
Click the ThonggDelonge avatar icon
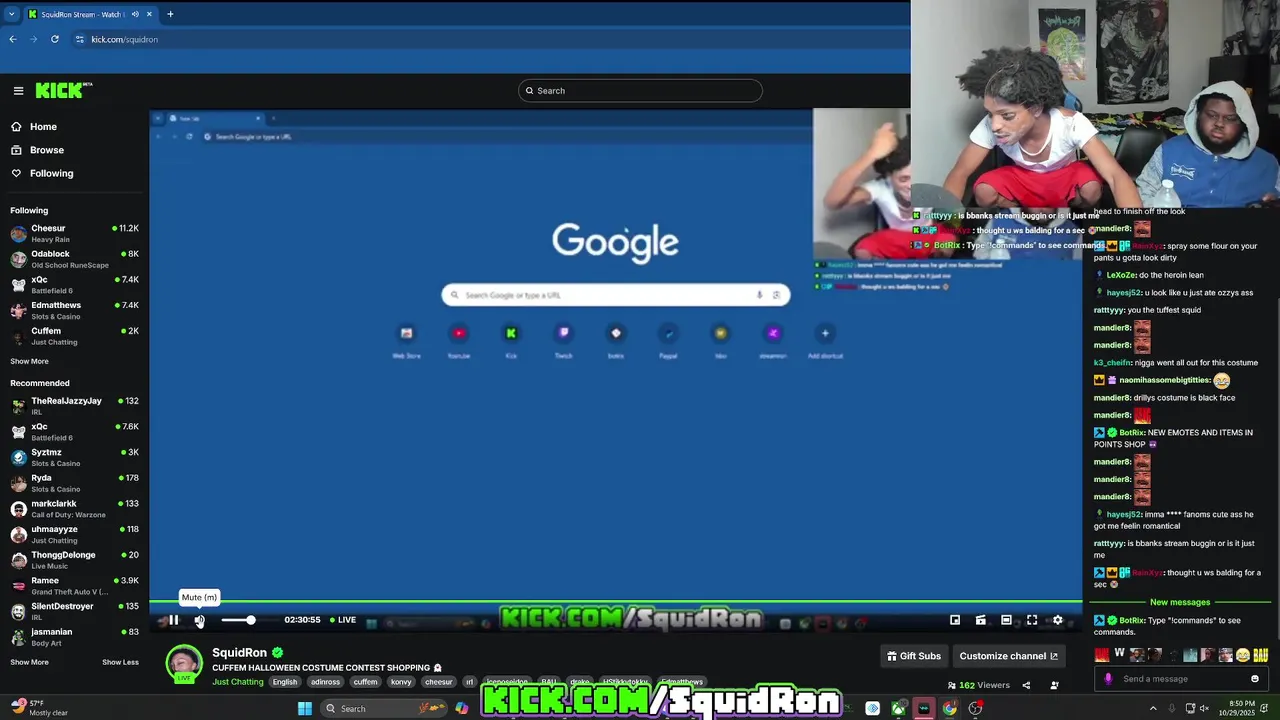(18, 560)
